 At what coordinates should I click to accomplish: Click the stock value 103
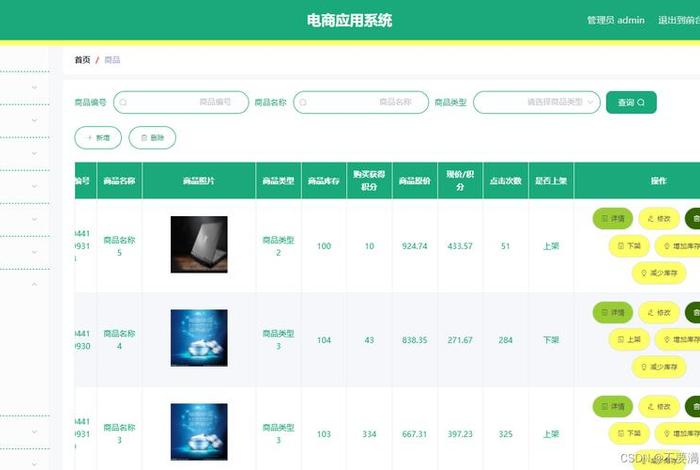tap(324, 434)
